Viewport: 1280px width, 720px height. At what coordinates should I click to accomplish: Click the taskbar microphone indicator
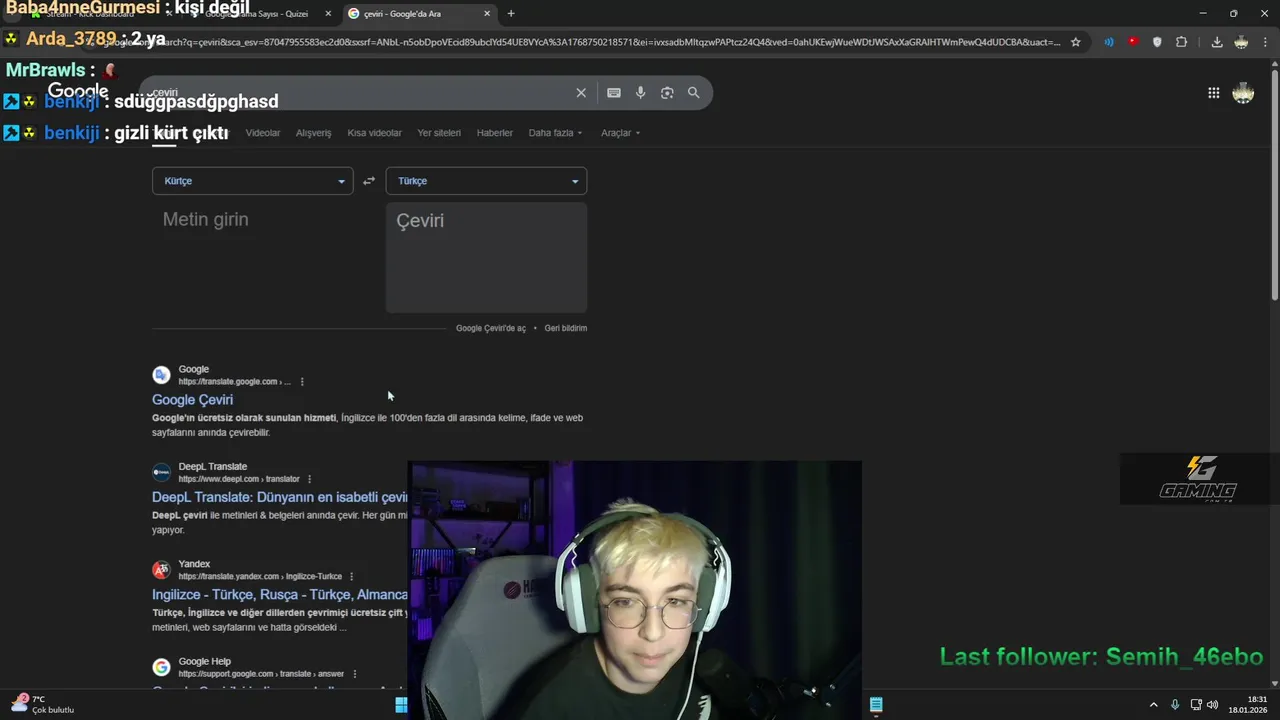(1175, 705)
